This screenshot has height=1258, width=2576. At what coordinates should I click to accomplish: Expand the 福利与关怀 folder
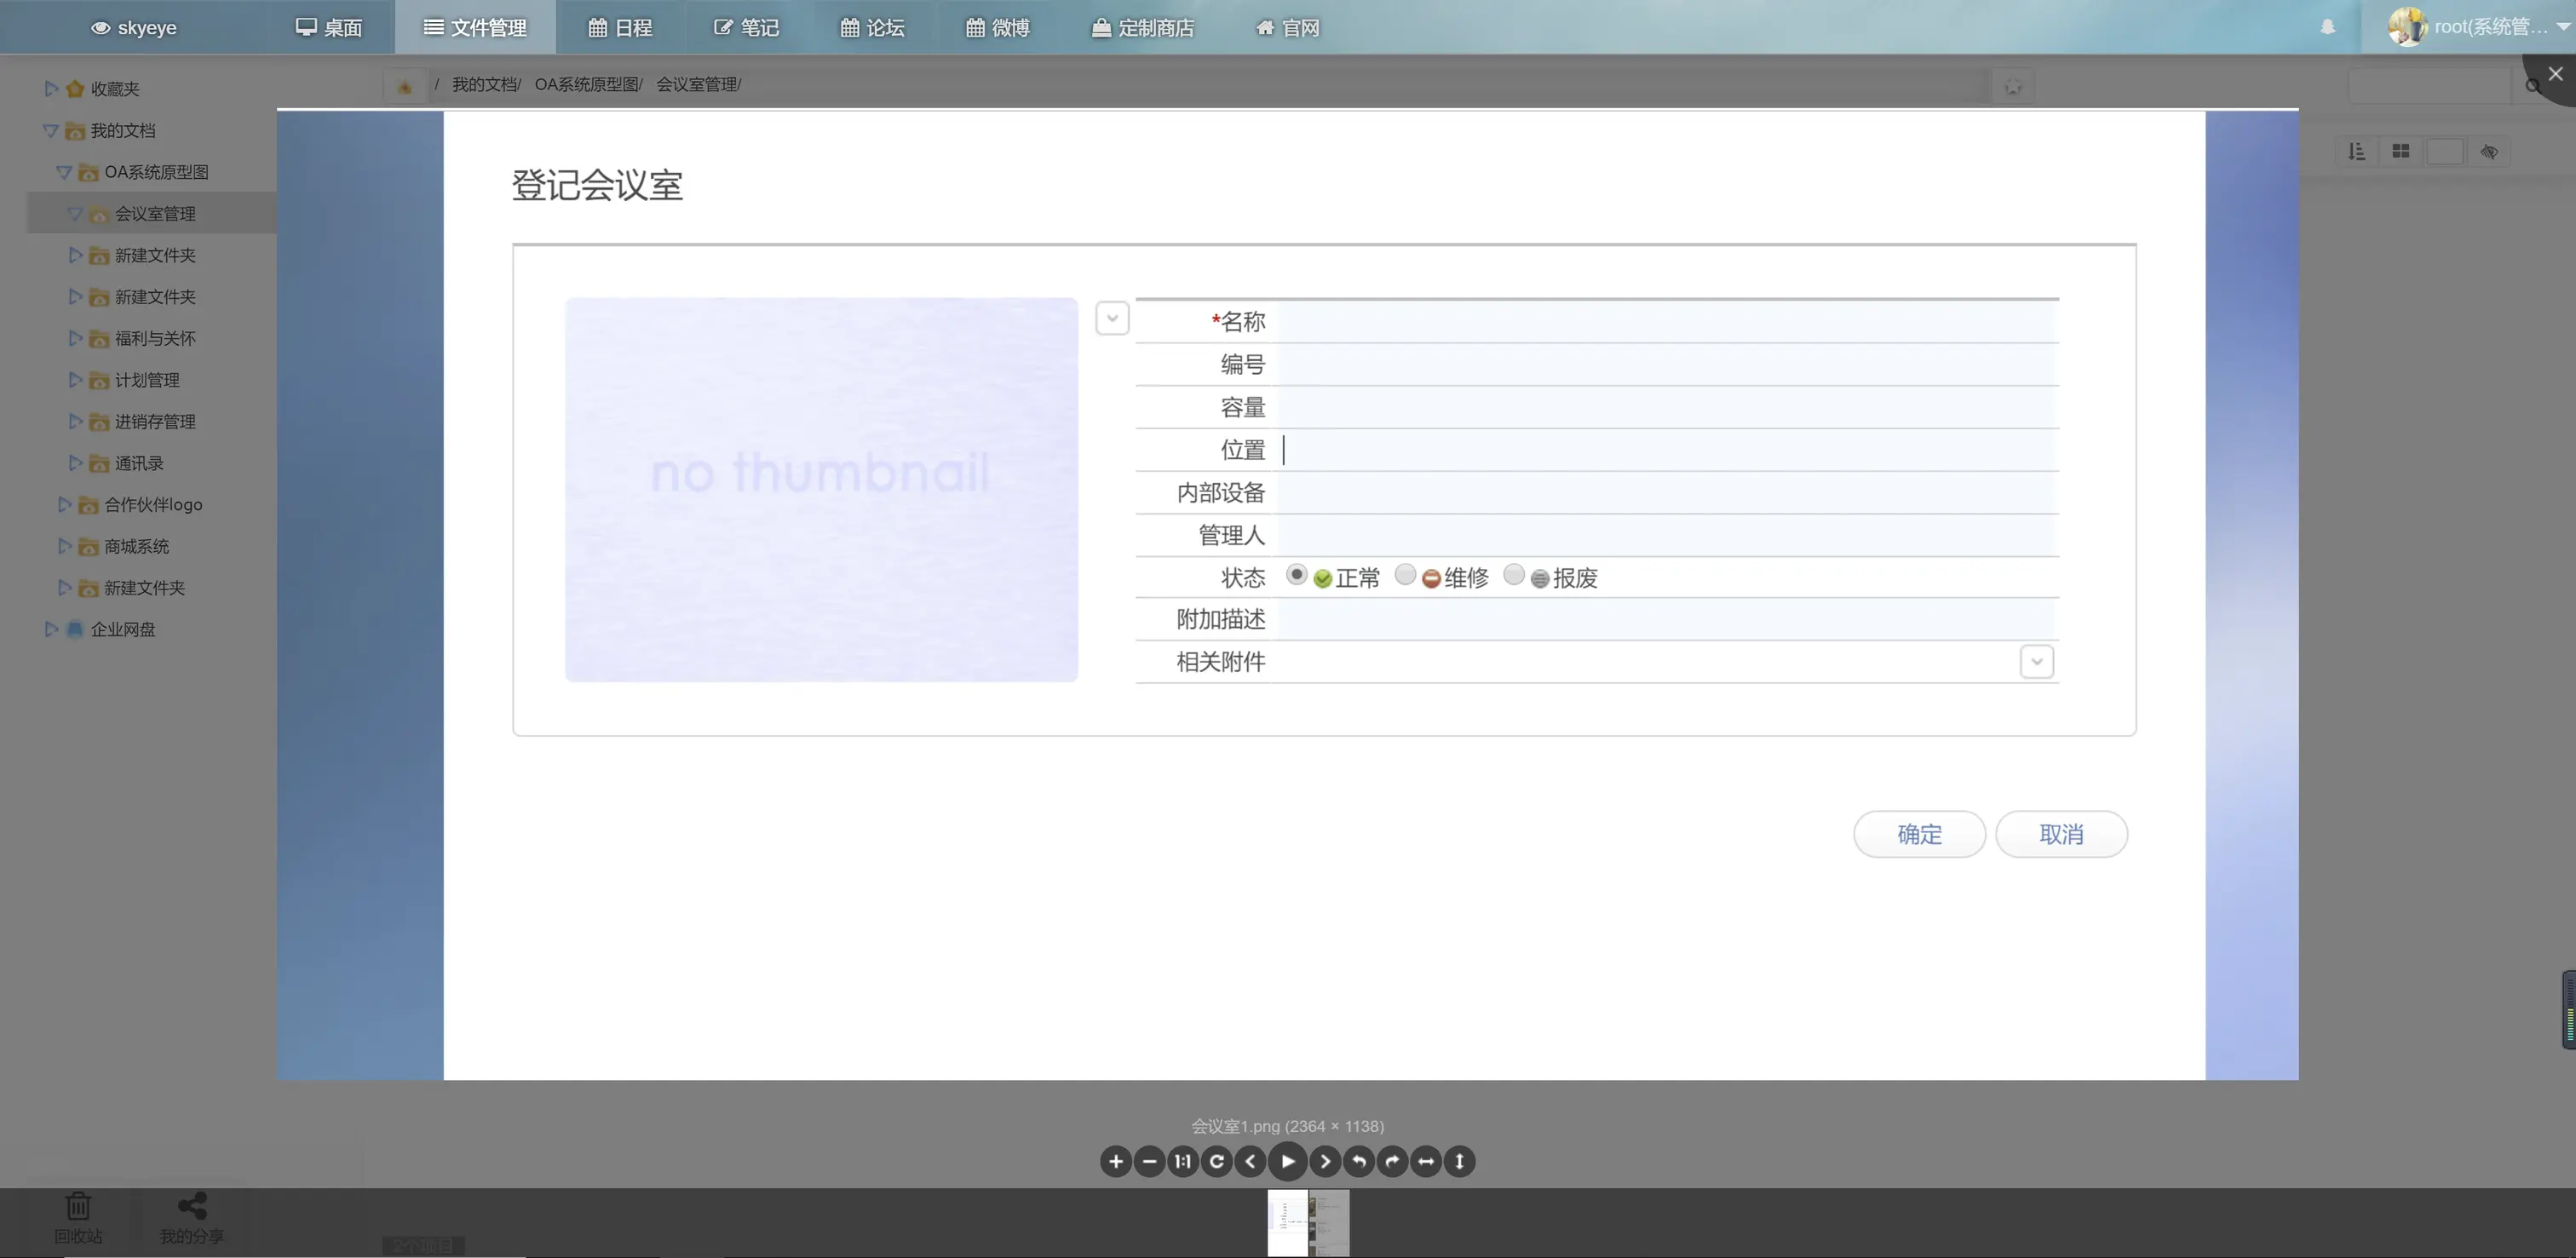pos(75,338)
